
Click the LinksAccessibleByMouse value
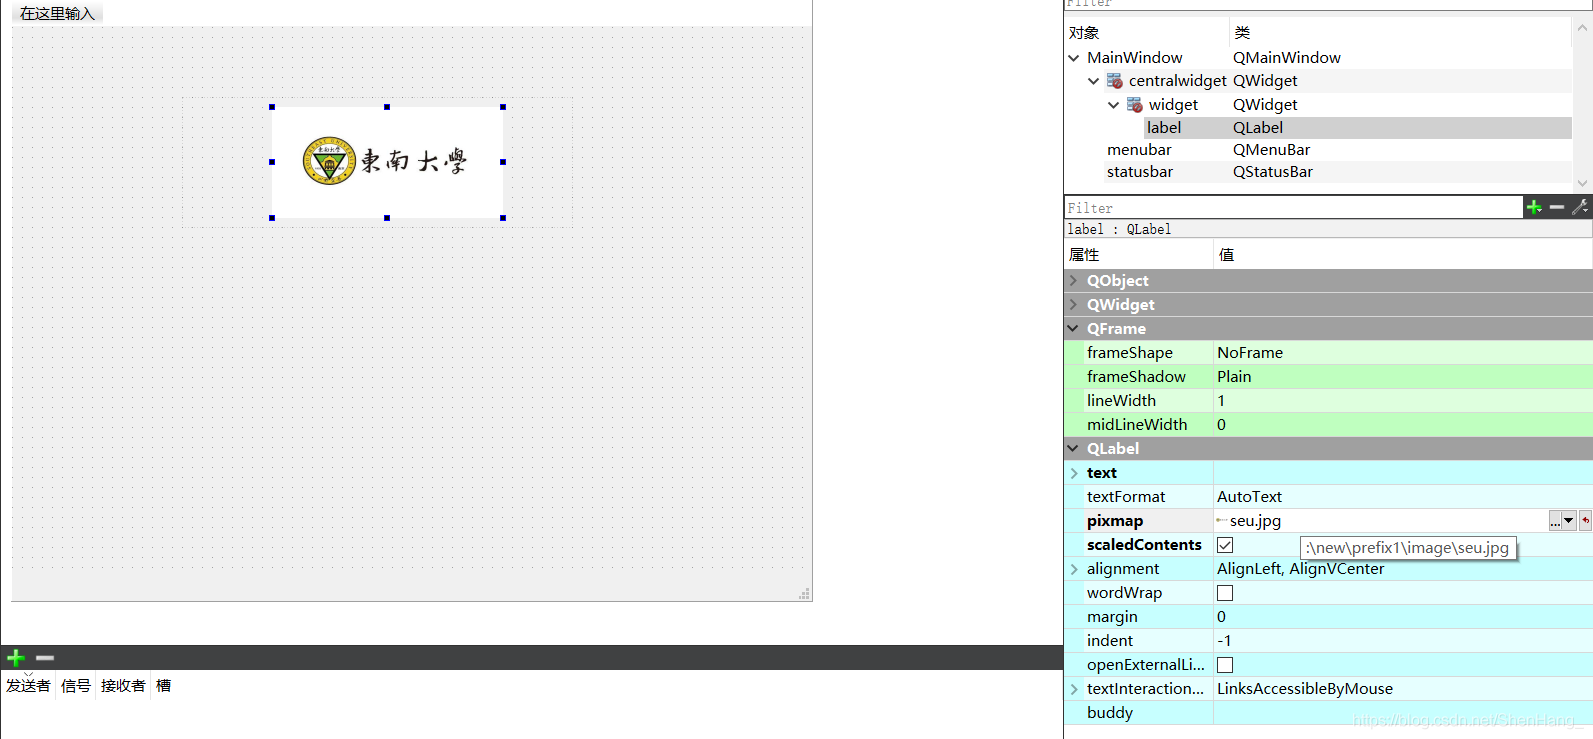[x=1305, y=689]
